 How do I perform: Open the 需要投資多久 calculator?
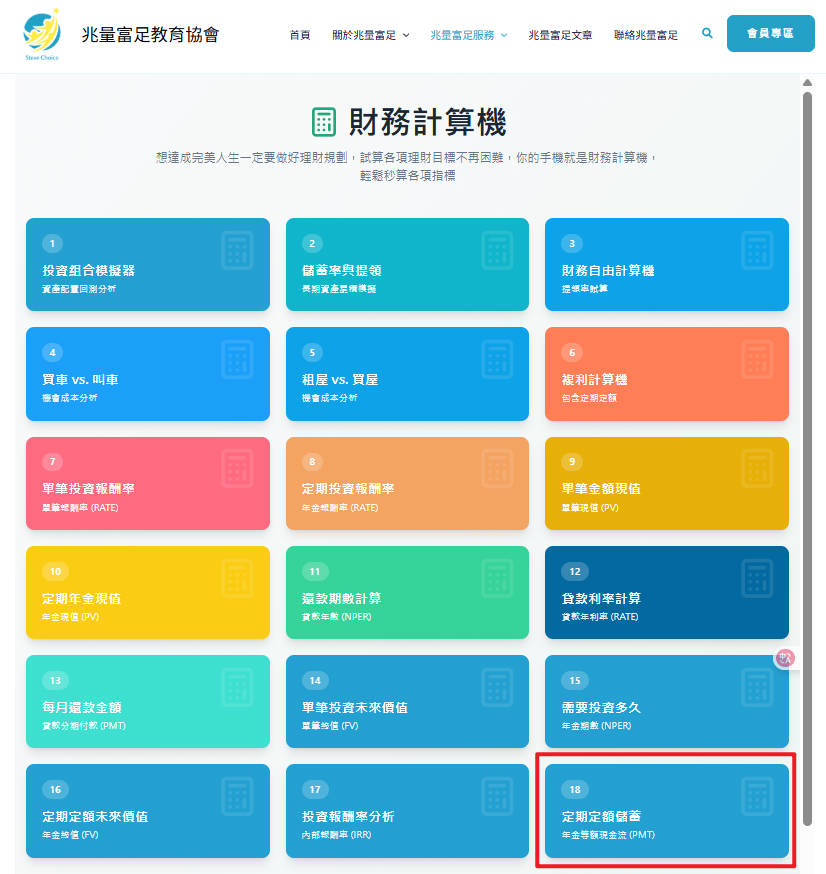[666, 701]
